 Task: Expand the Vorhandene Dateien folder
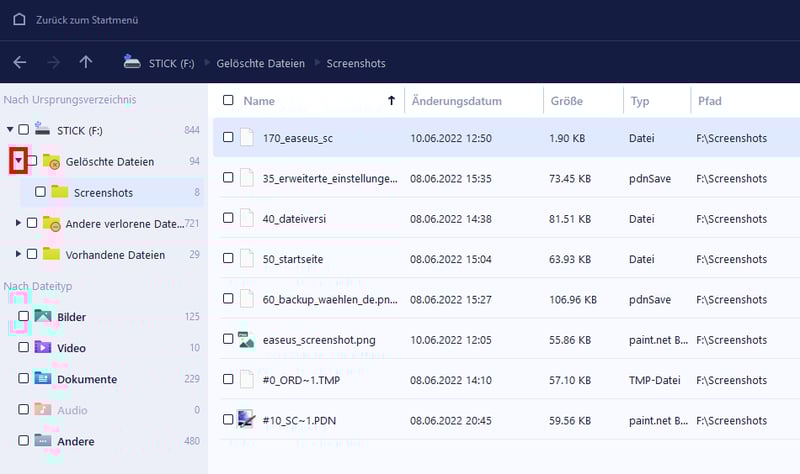[18, 254]
